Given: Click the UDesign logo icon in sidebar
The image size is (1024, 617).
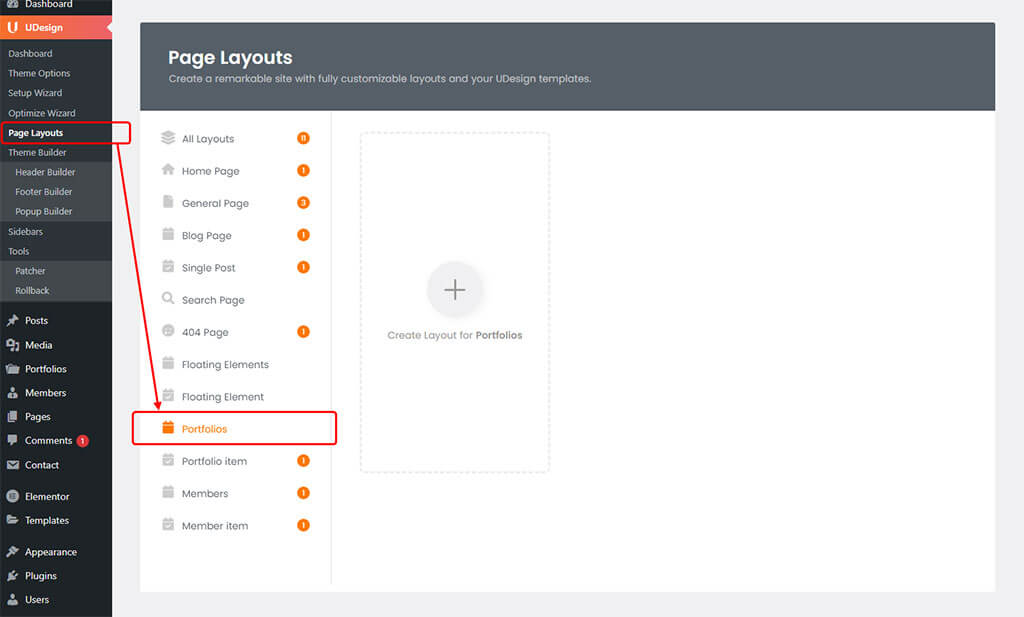Looking at the screenshot, I should click(14, 27).
